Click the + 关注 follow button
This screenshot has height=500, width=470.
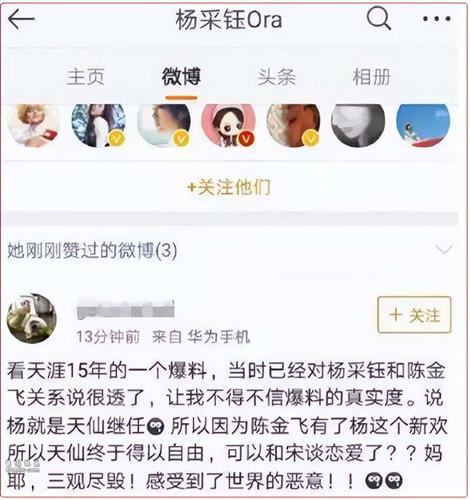[x=414, y=315]
